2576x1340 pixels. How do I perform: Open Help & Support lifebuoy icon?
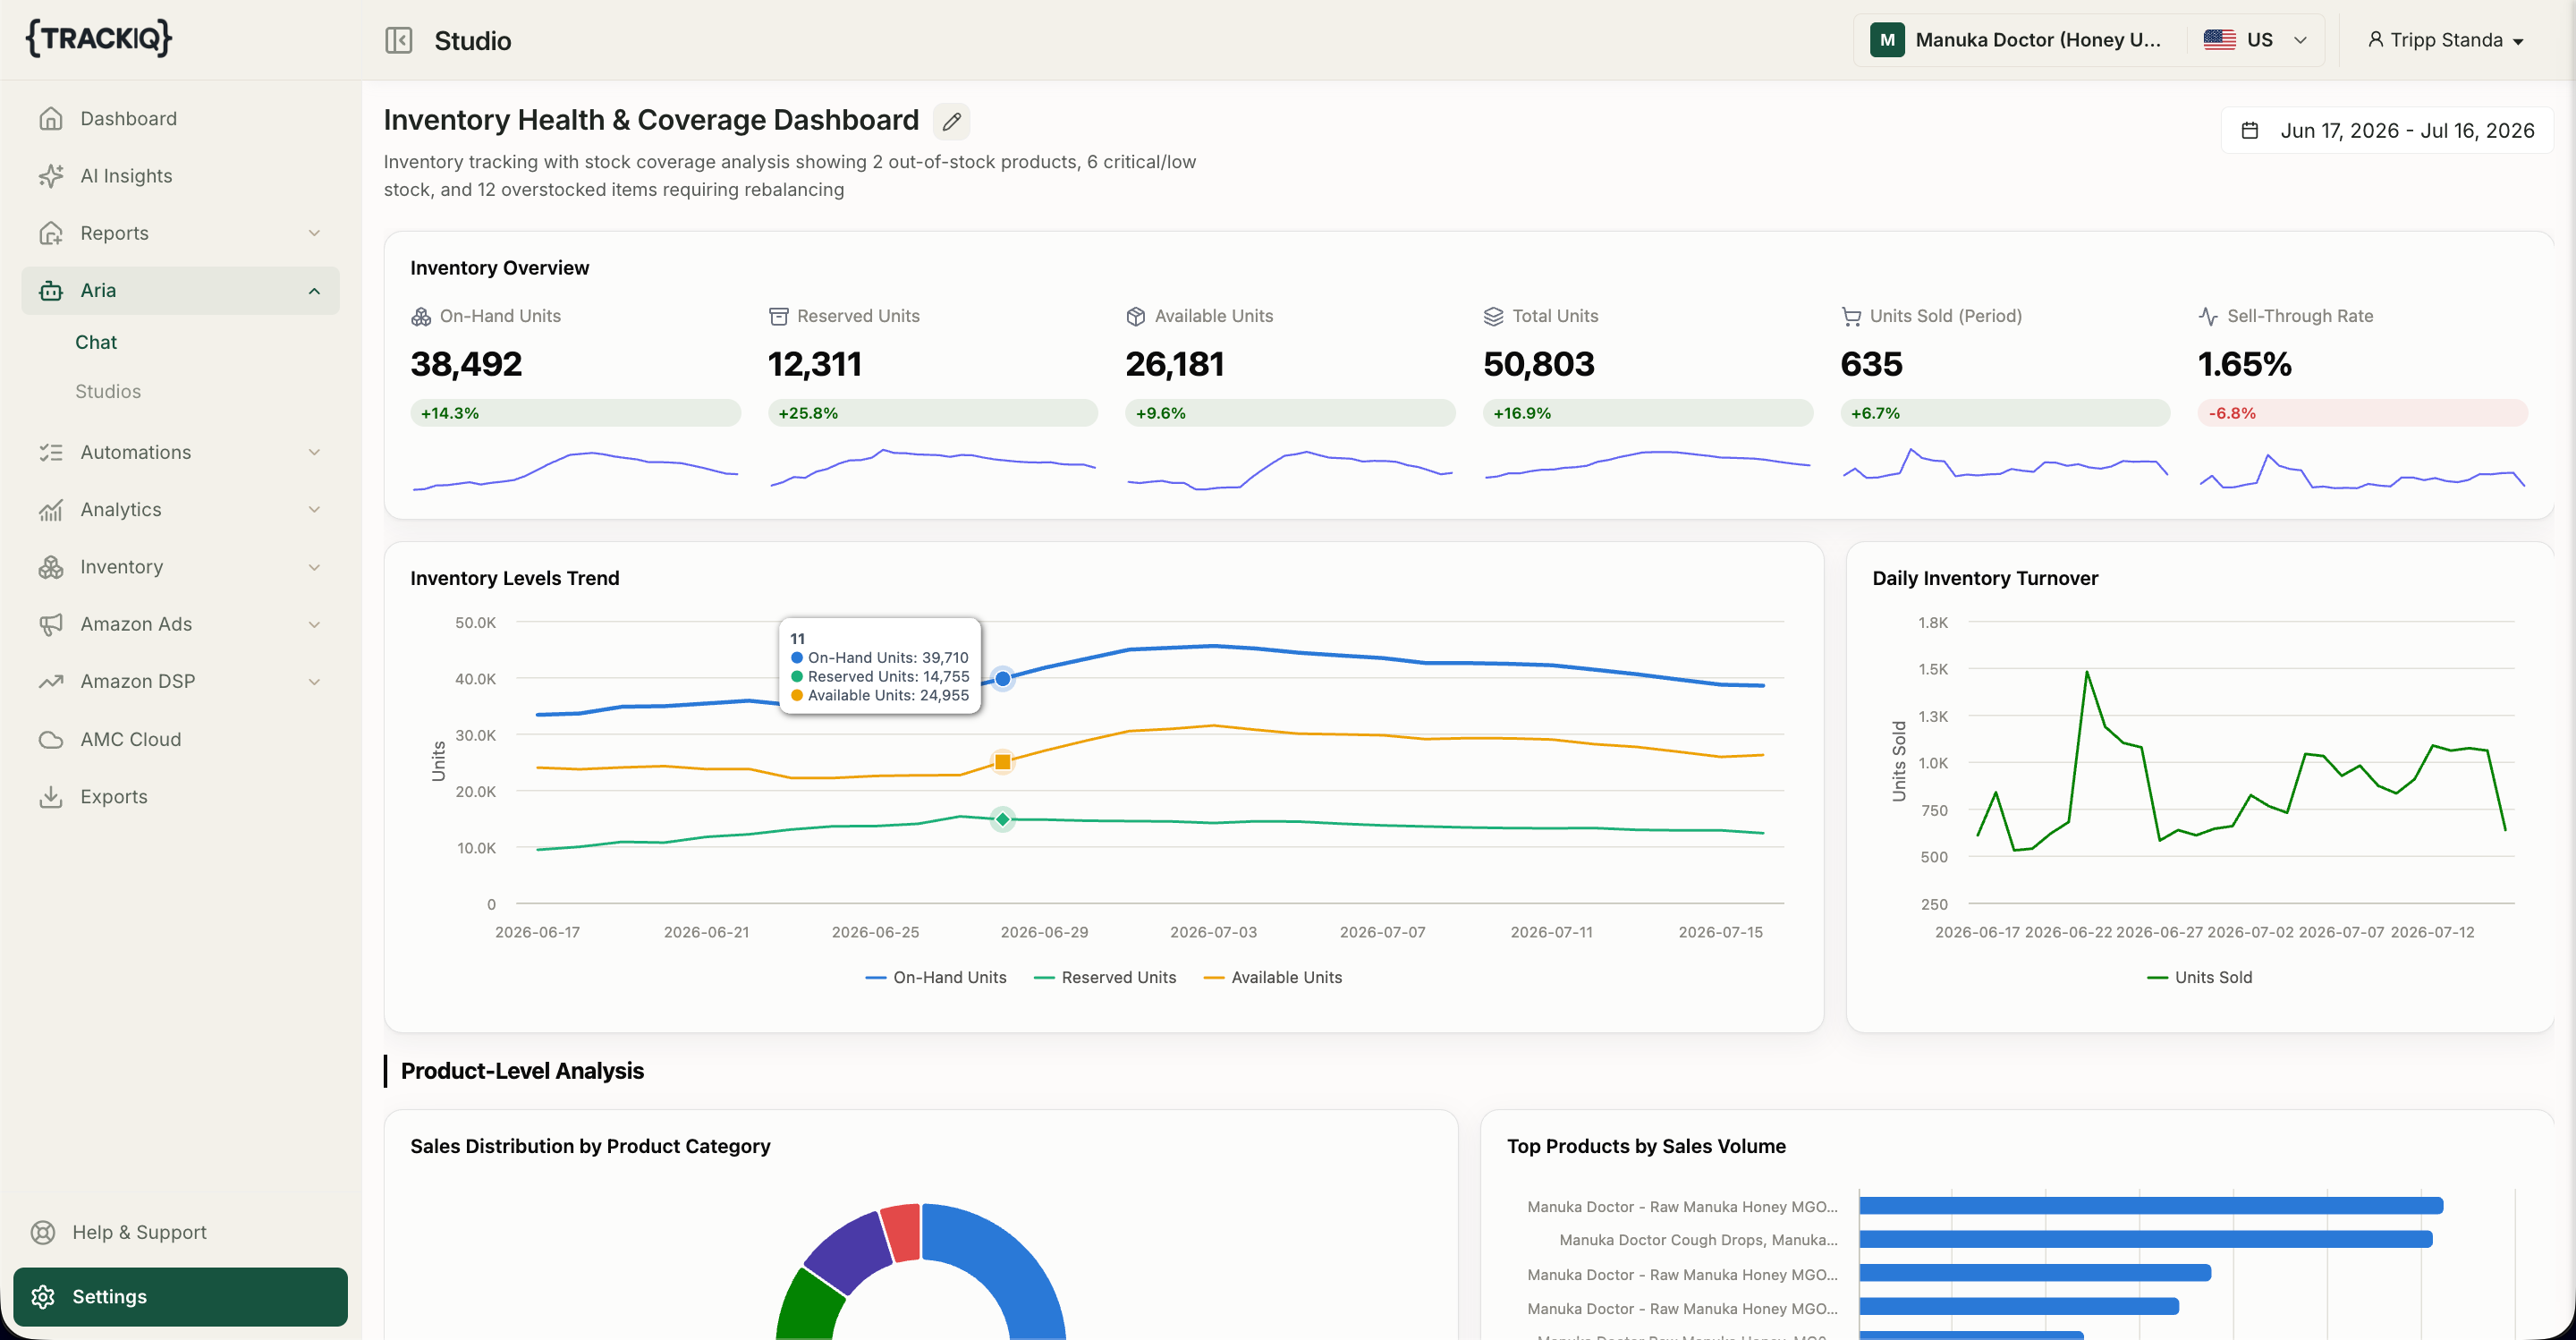click(x=43, y=1232)
